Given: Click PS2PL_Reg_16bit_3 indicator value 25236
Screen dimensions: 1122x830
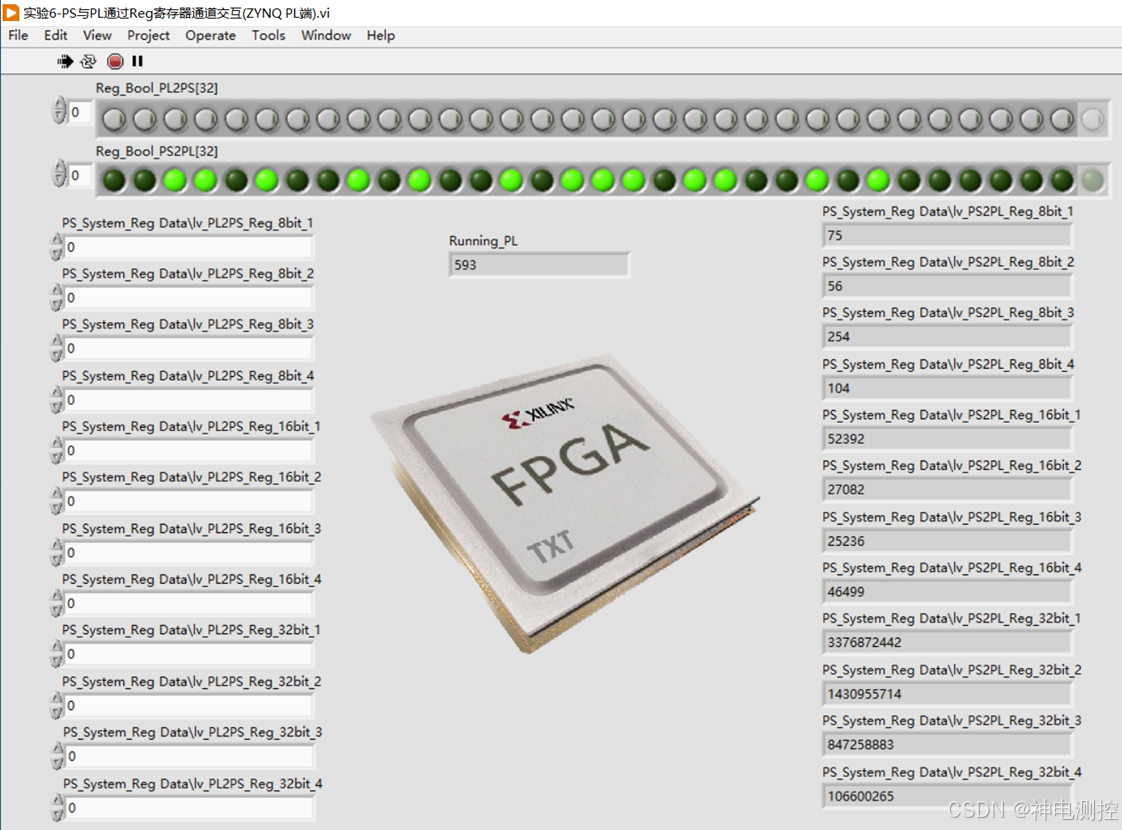Looking at the screenshot, I should point(947,542).
